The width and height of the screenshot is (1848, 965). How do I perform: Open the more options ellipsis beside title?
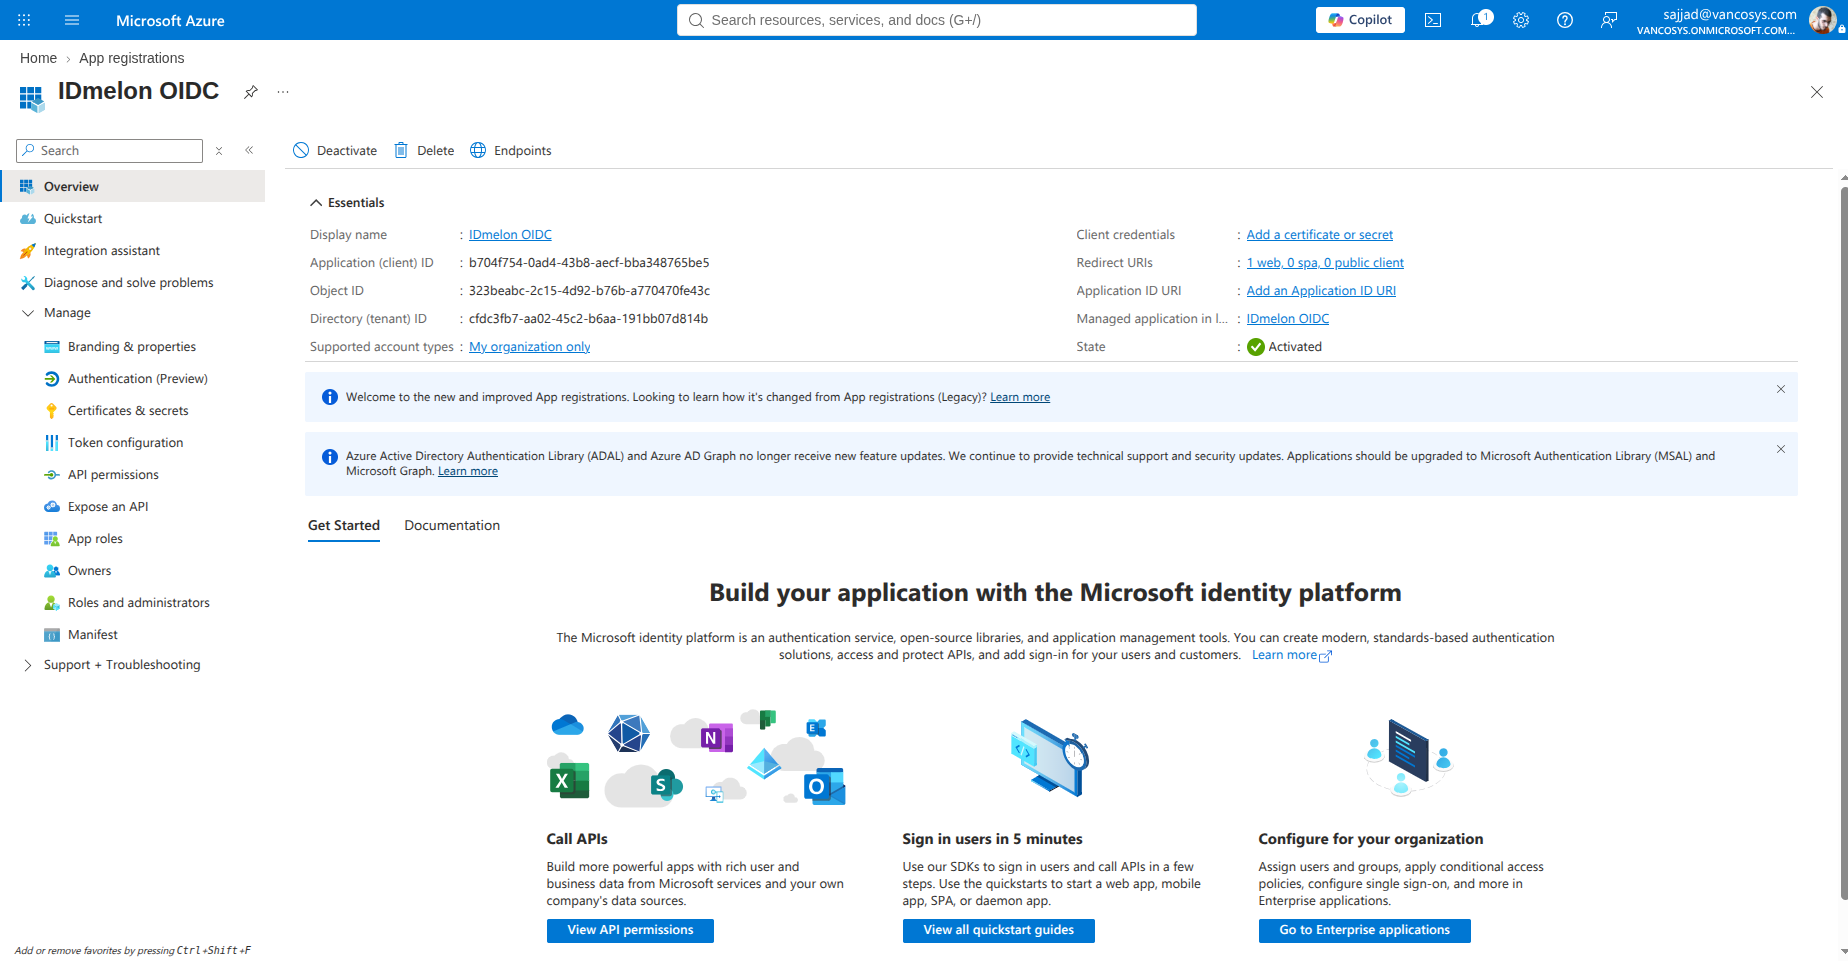(283, 92)
